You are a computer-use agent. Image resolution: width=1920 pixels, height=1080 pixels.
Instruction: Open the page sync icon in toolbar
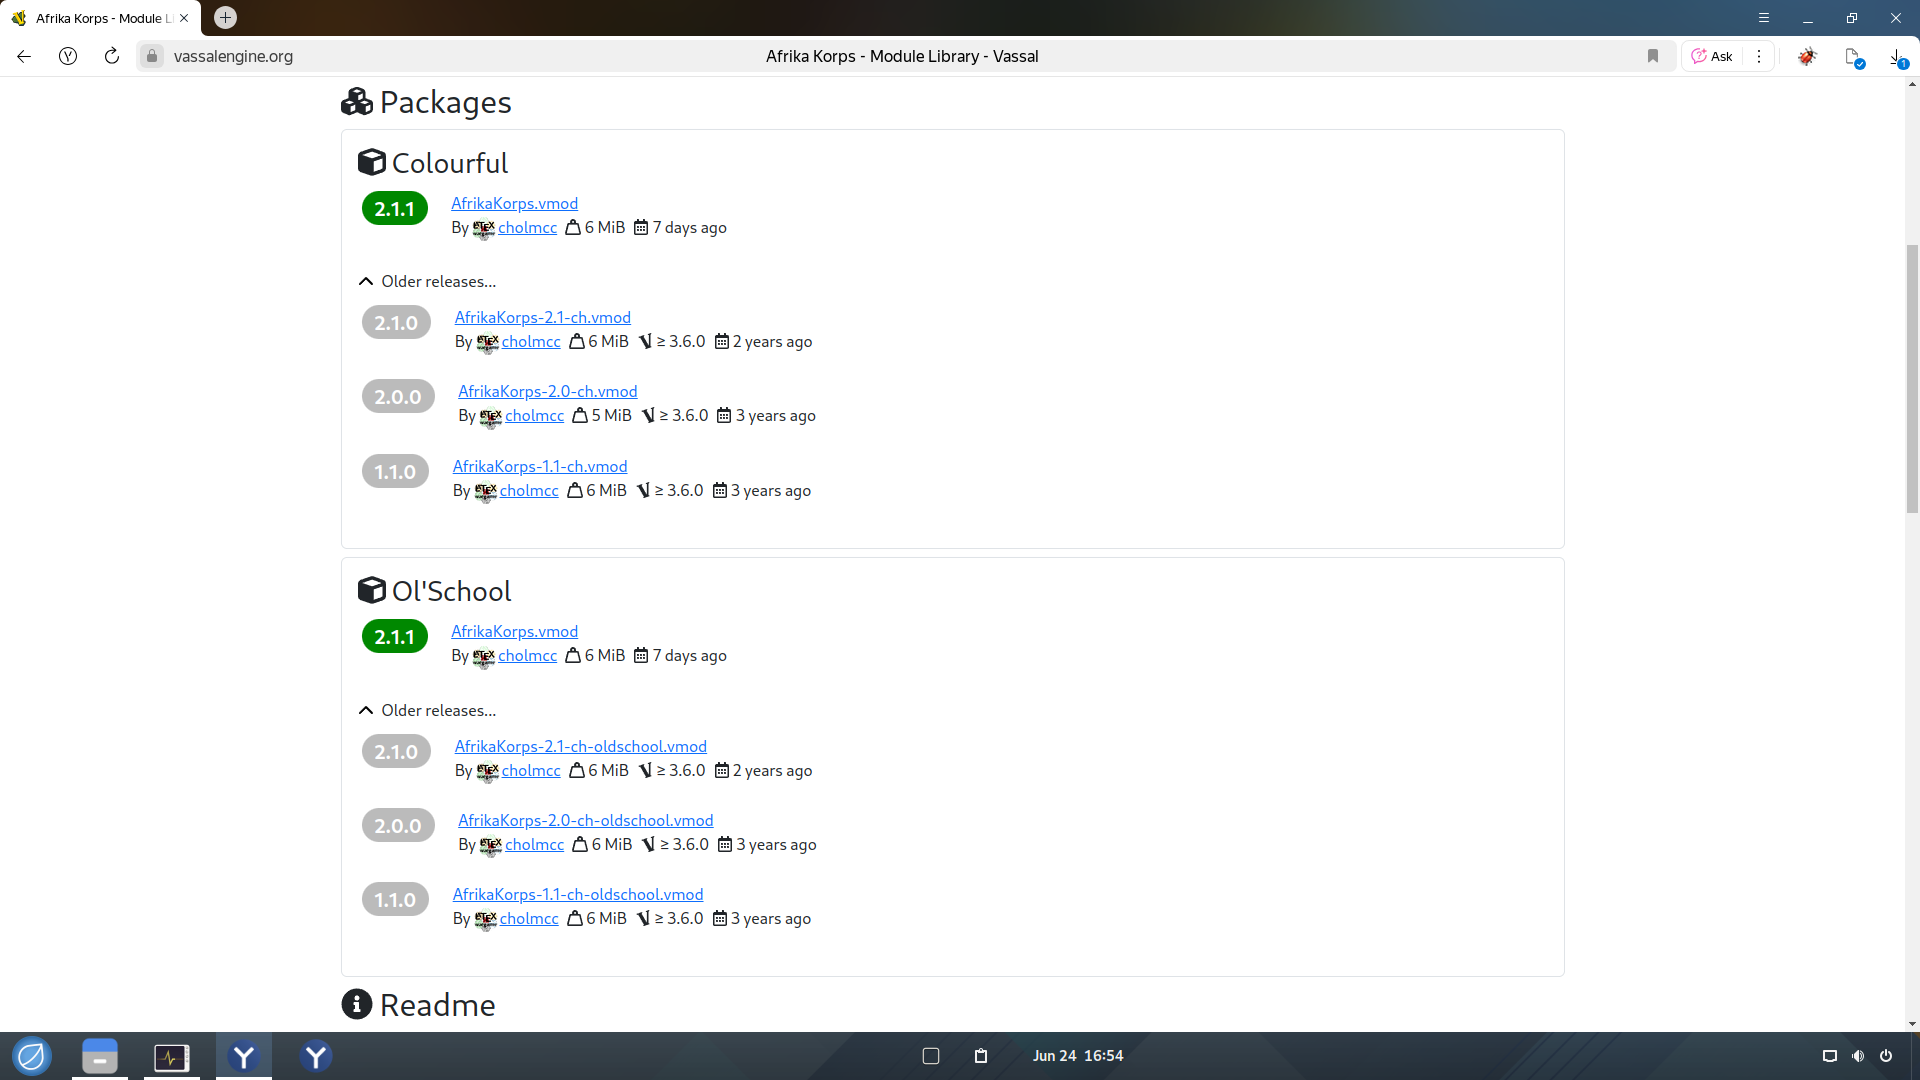pyautogui.click(x=1854, y=57)
